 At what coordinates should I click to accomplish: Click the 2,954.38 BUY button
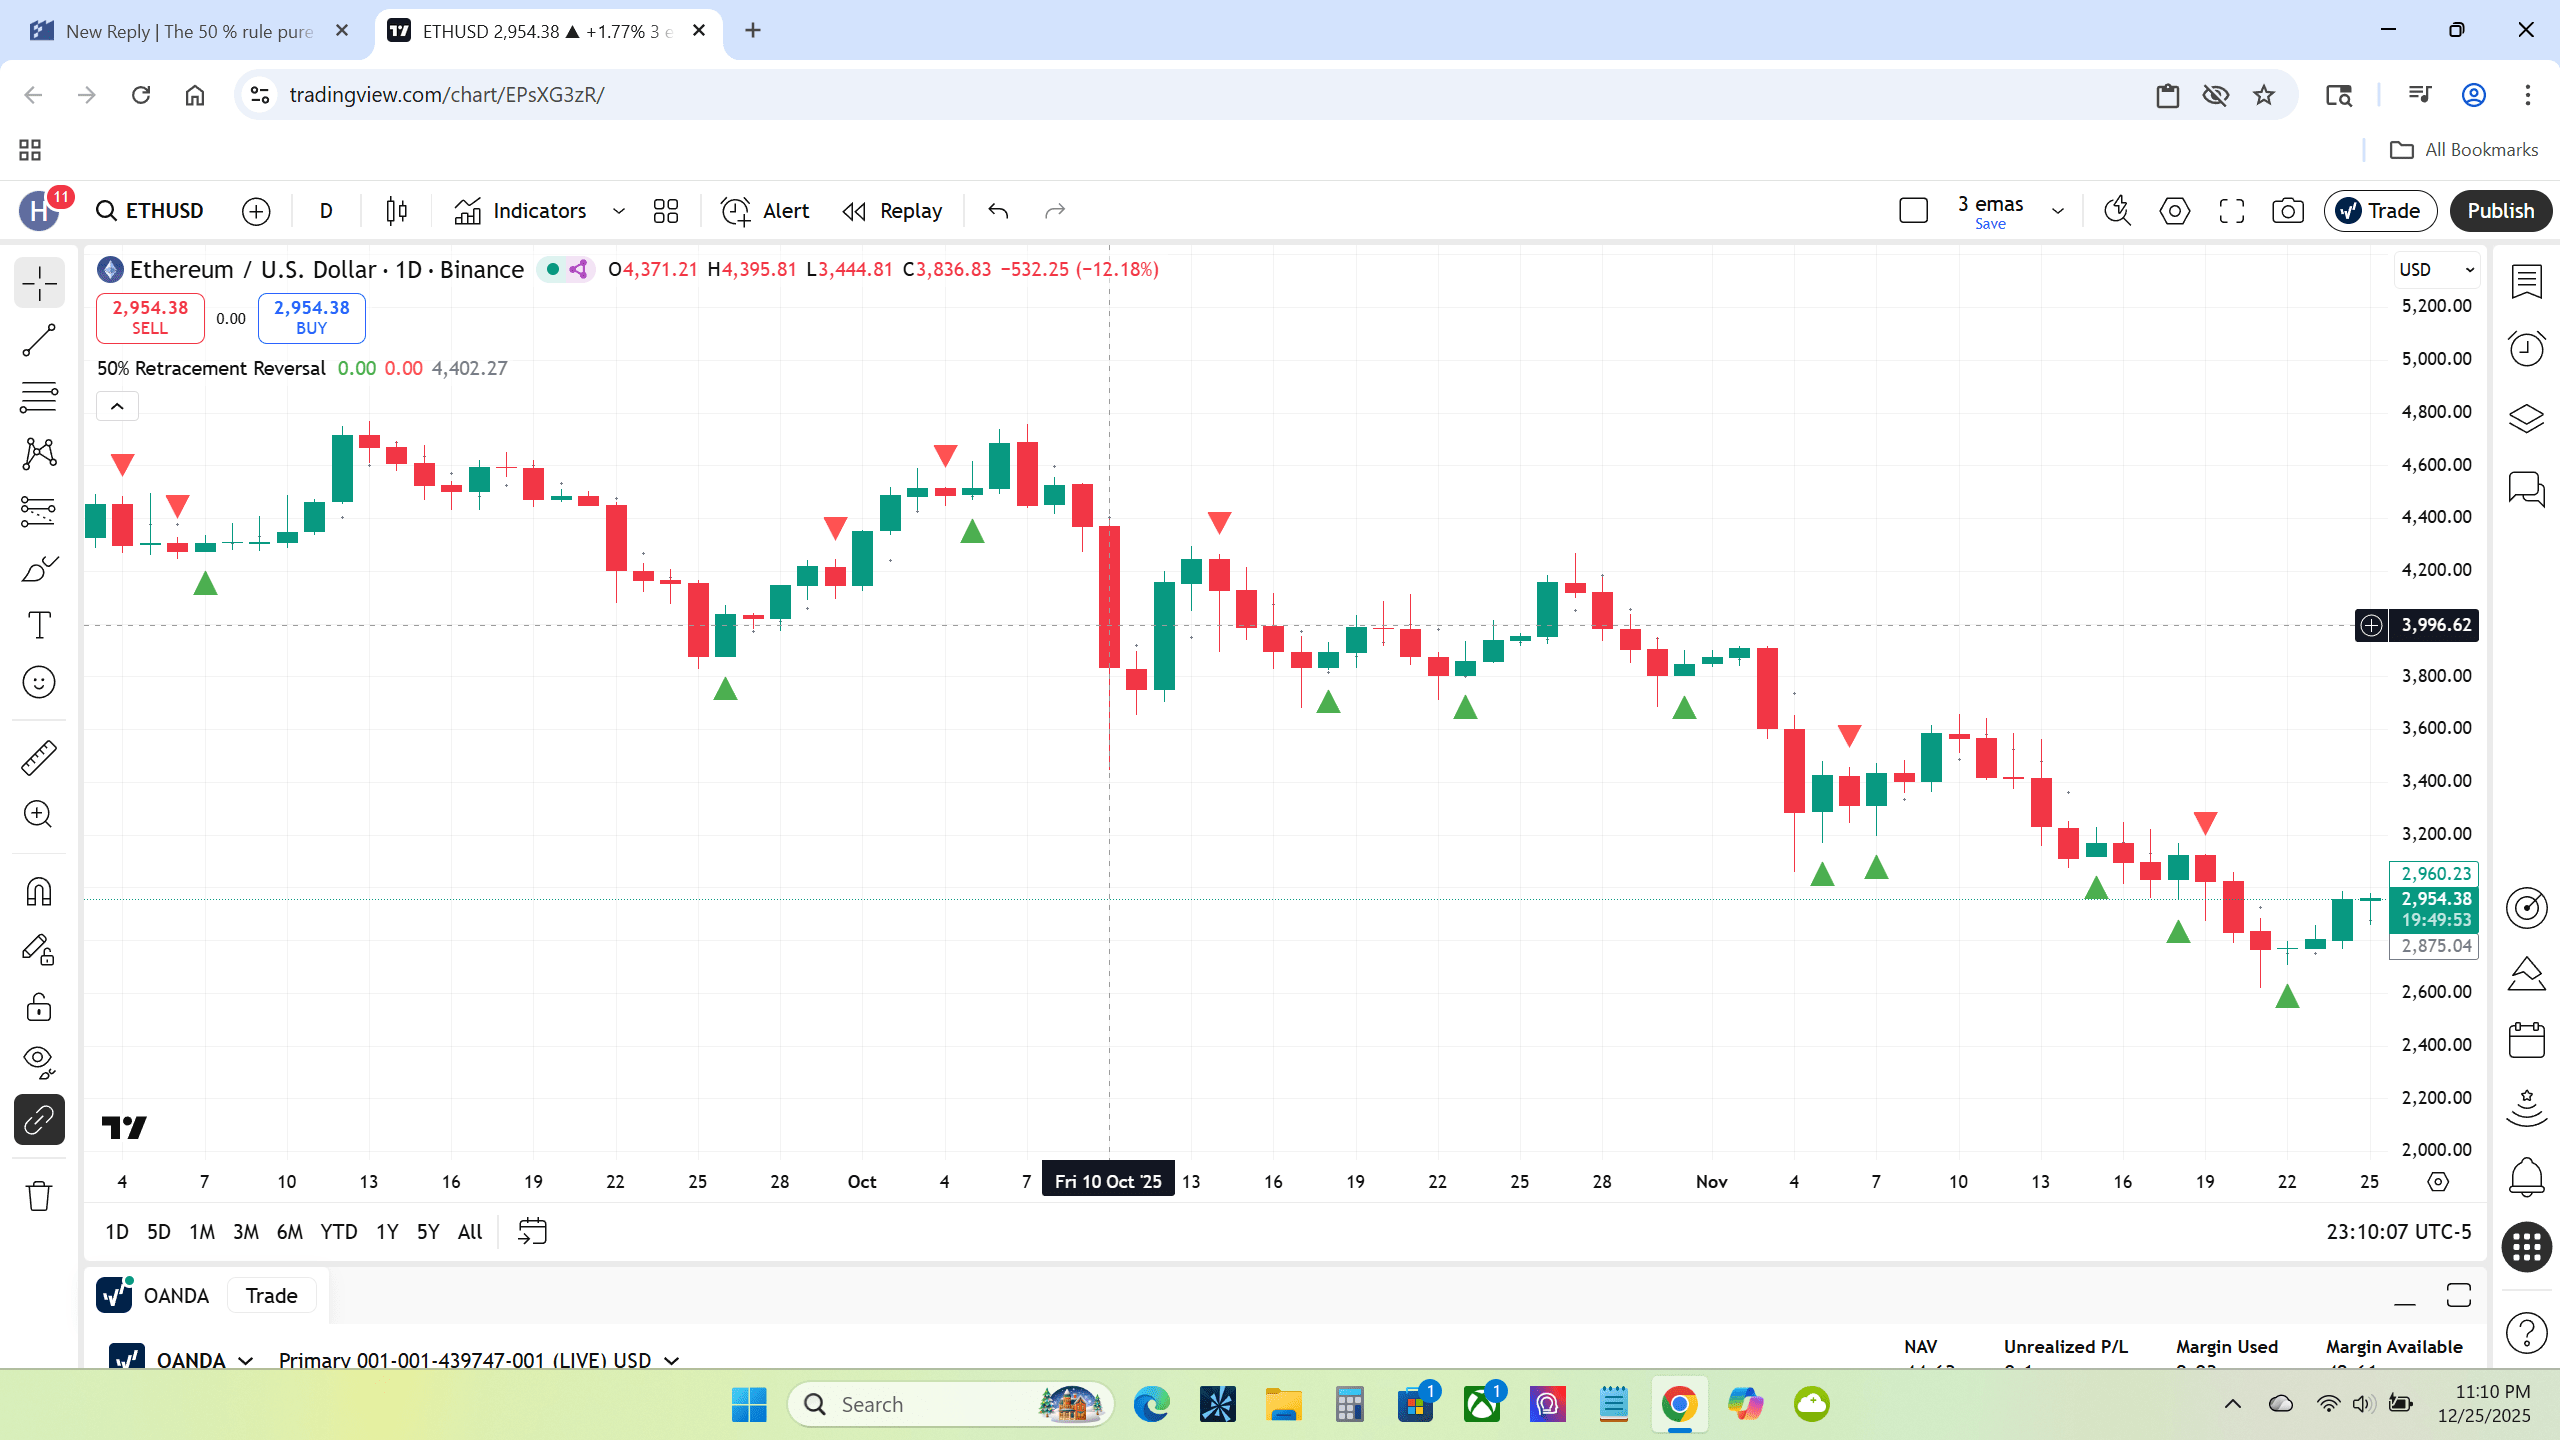[x=312, y=318]
